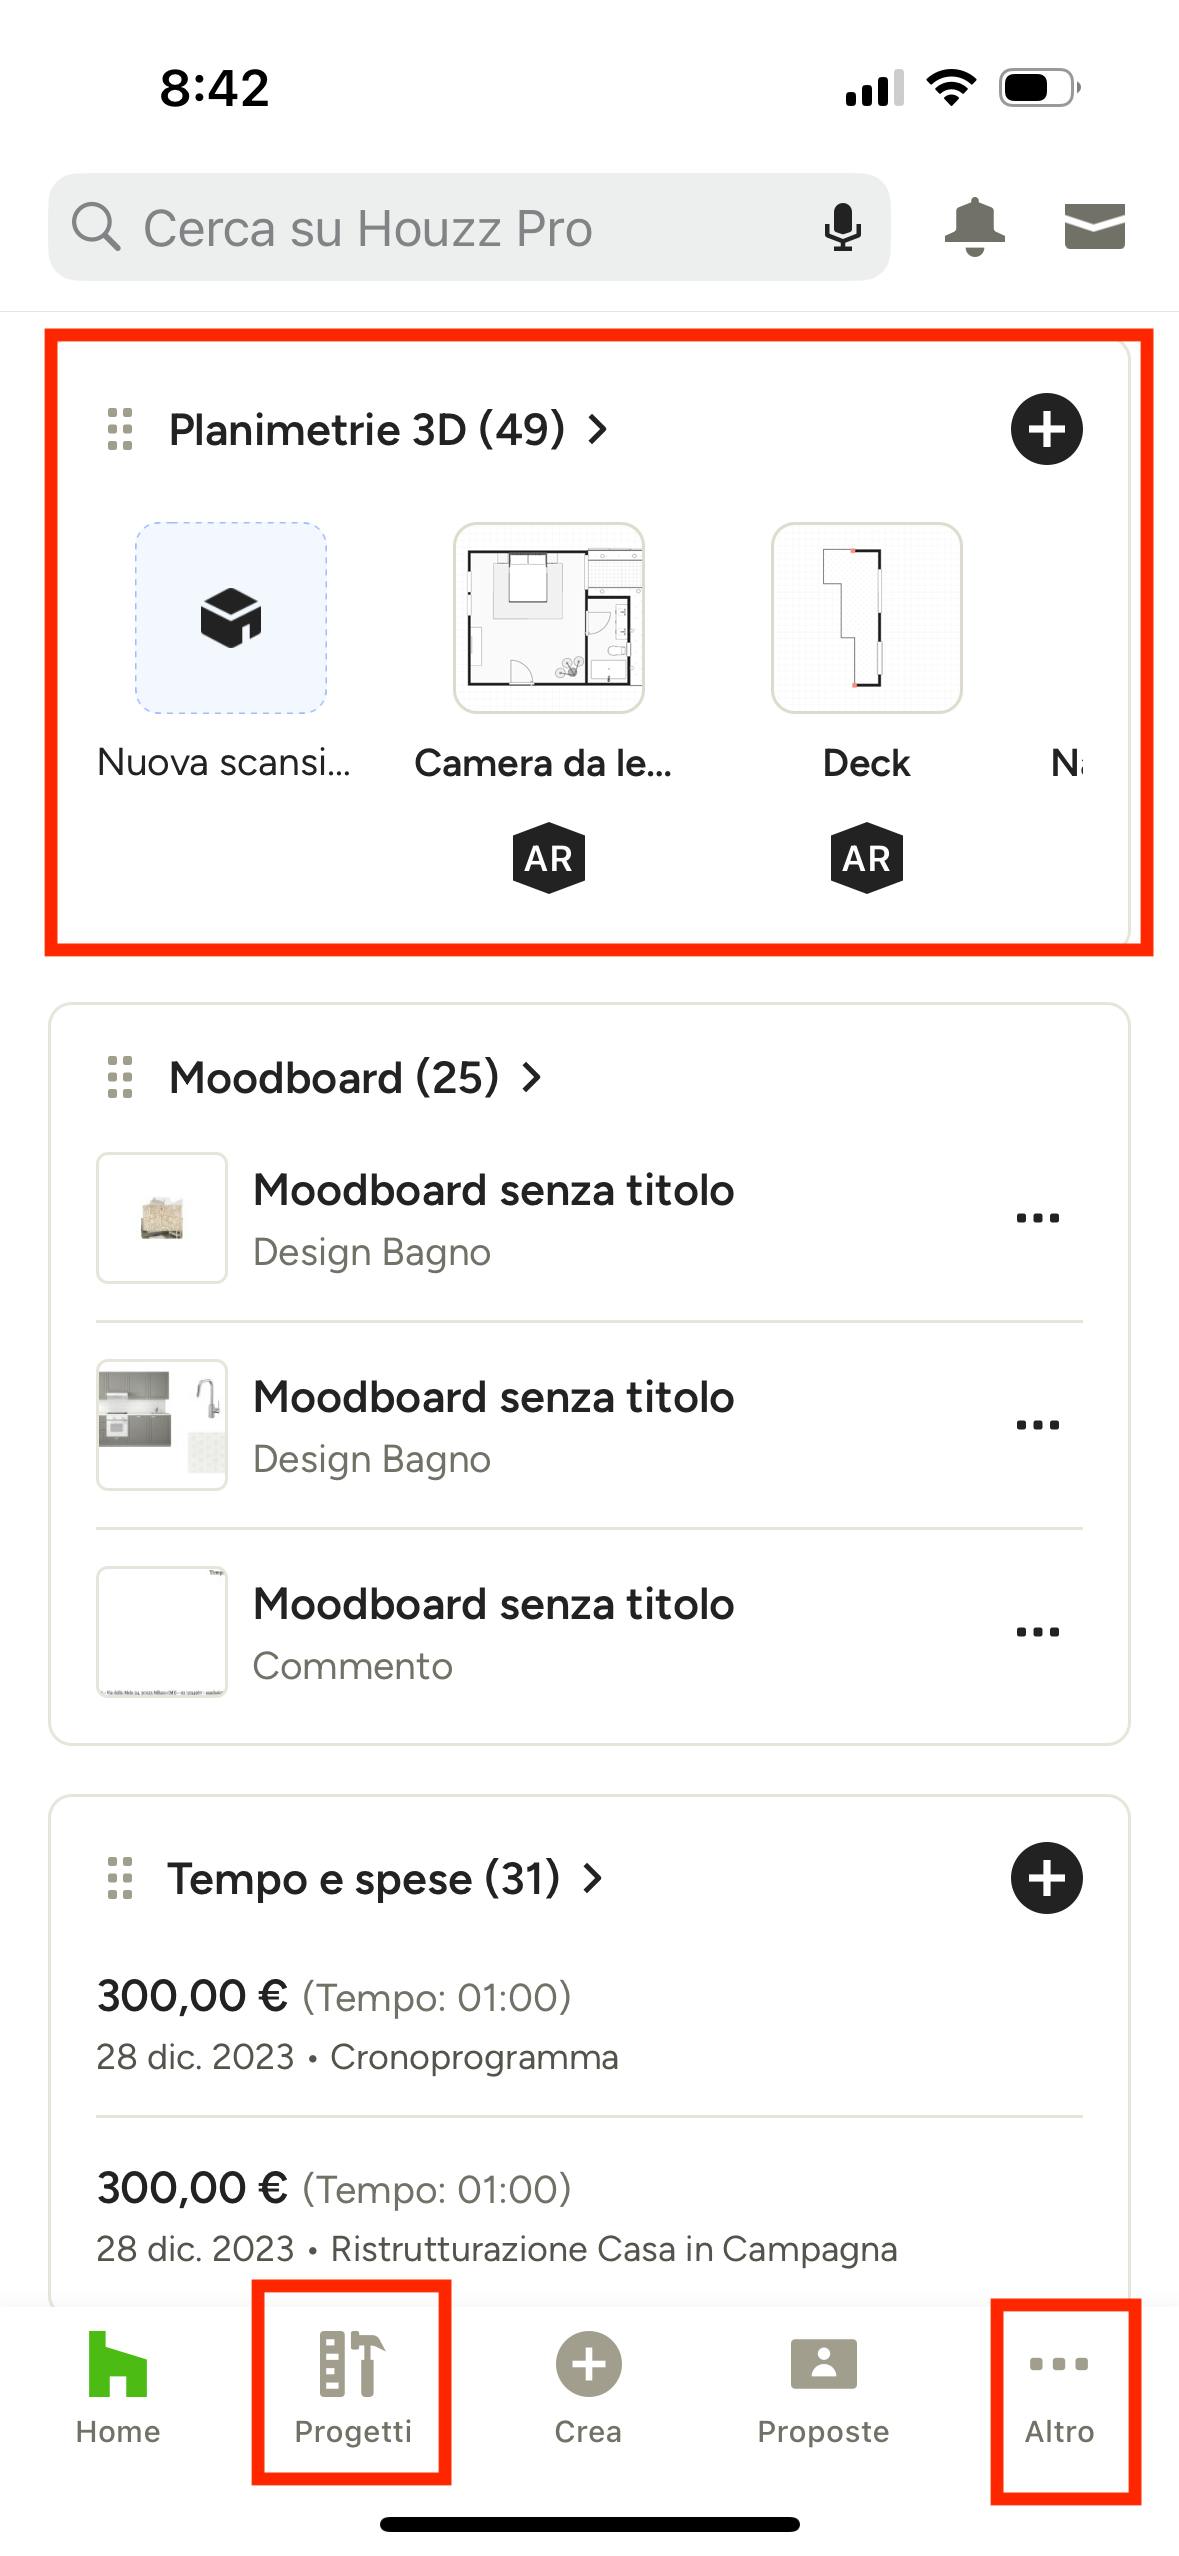The image size is (1179, 2556).
Task: Open Deck floor plan thumbnail
Action: pos(866,618)
